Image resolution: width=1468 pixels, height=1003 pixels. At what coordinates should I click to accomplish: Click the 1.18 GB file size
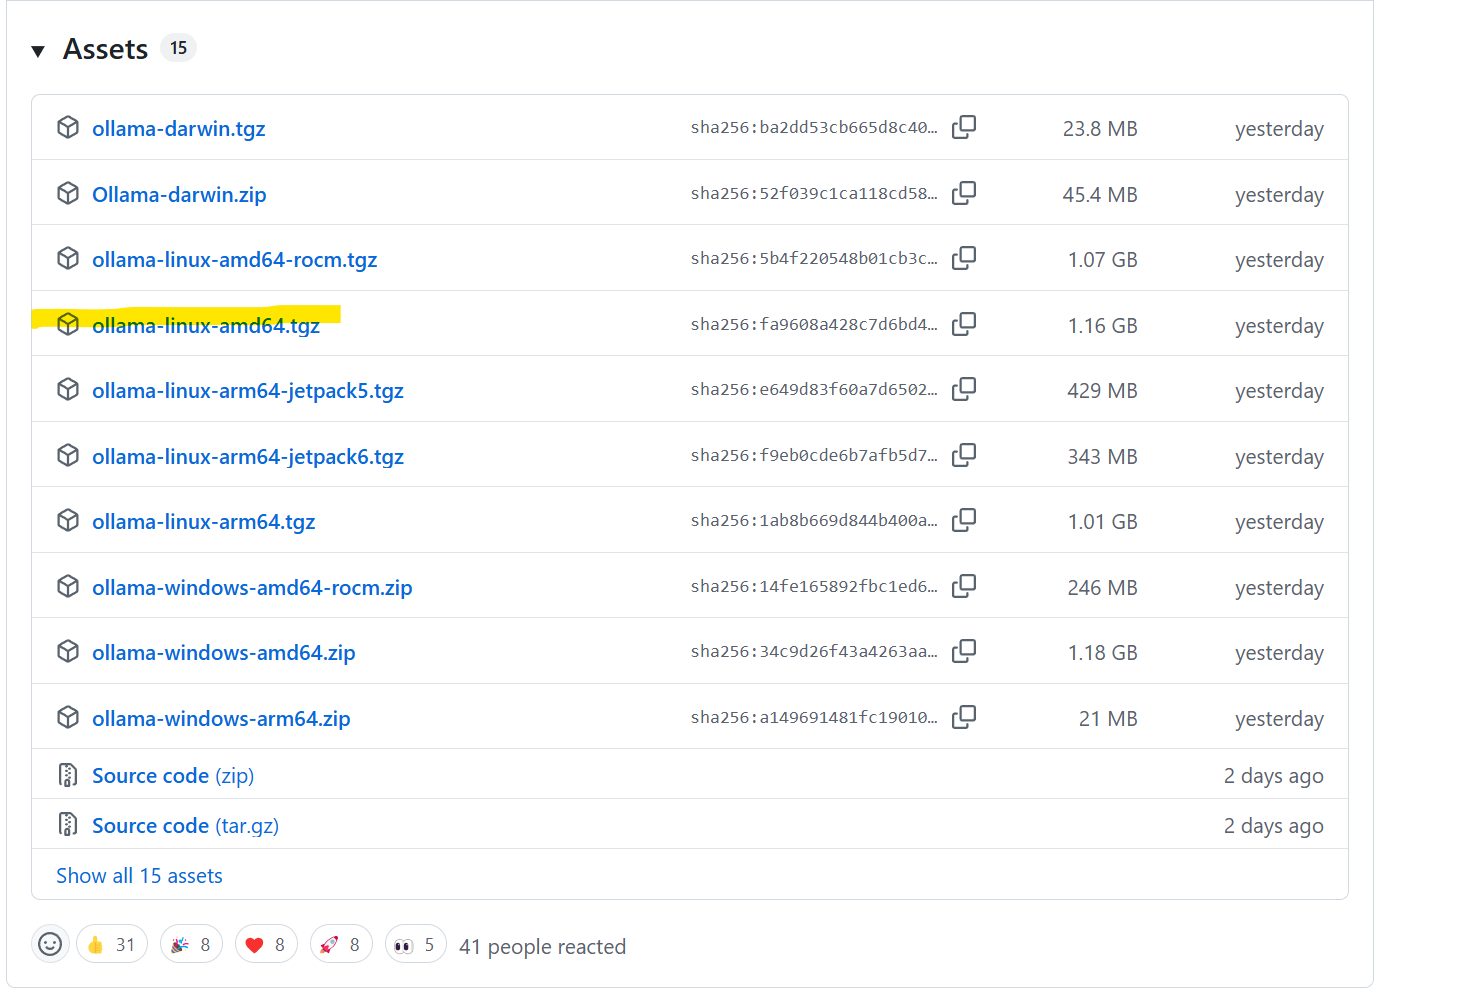click(1103, 653)
